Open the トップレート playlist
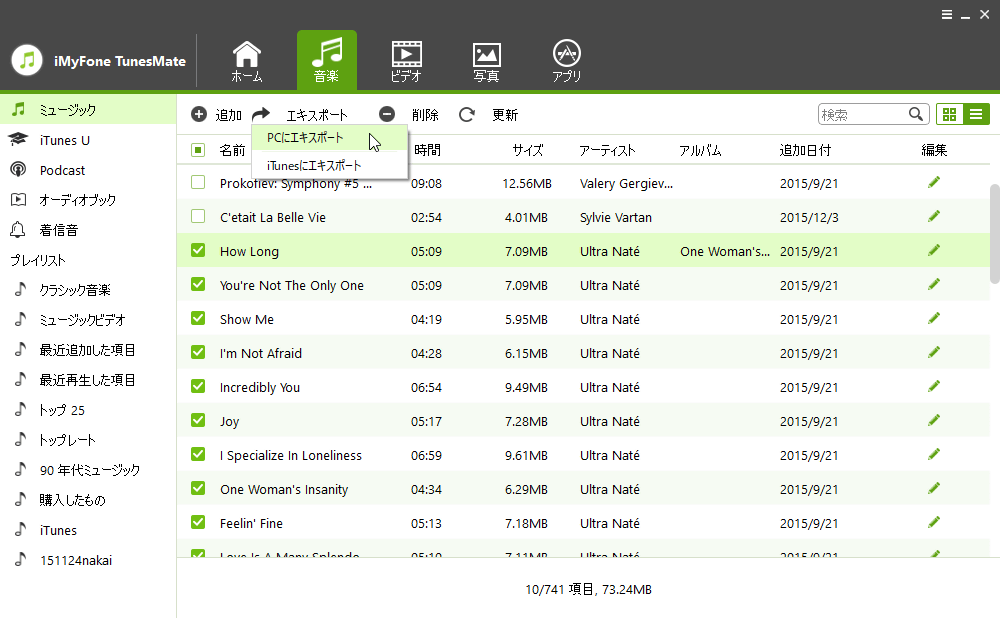 88,440
